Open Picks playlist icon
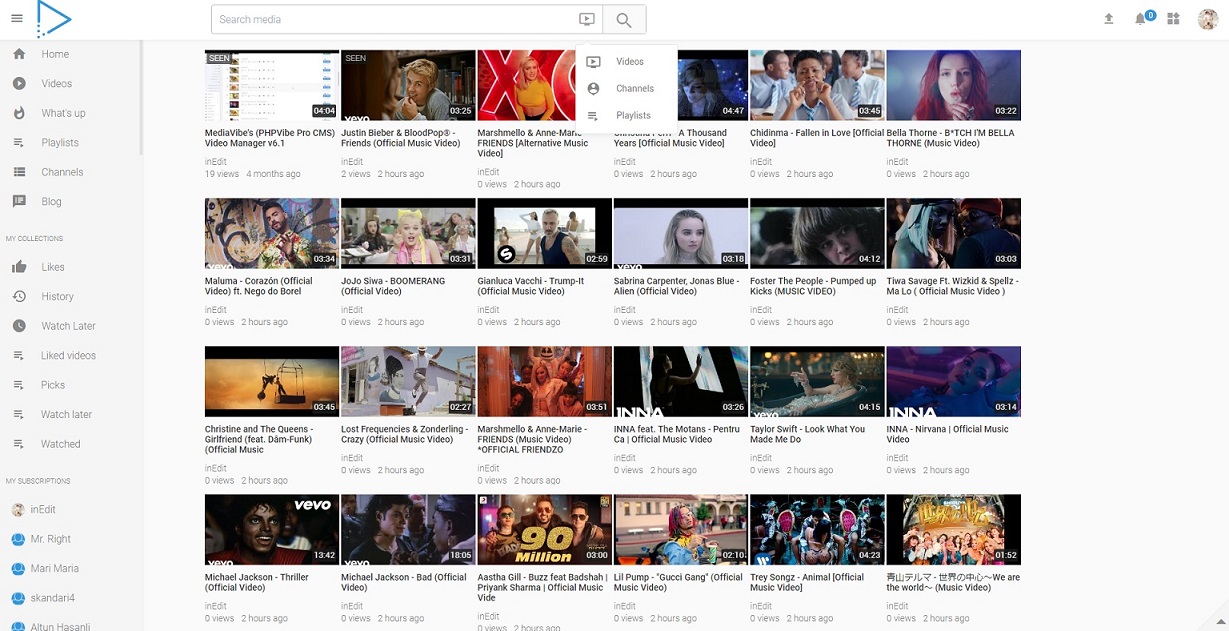This screenshot has height=631, width=1229. 19,385
